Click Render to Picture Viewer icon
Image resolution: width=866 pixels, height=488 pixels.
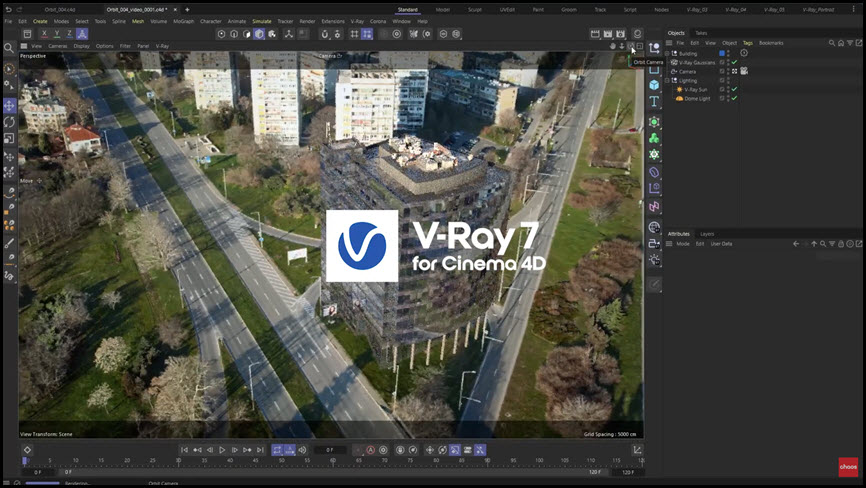click(x=608, y=34)
